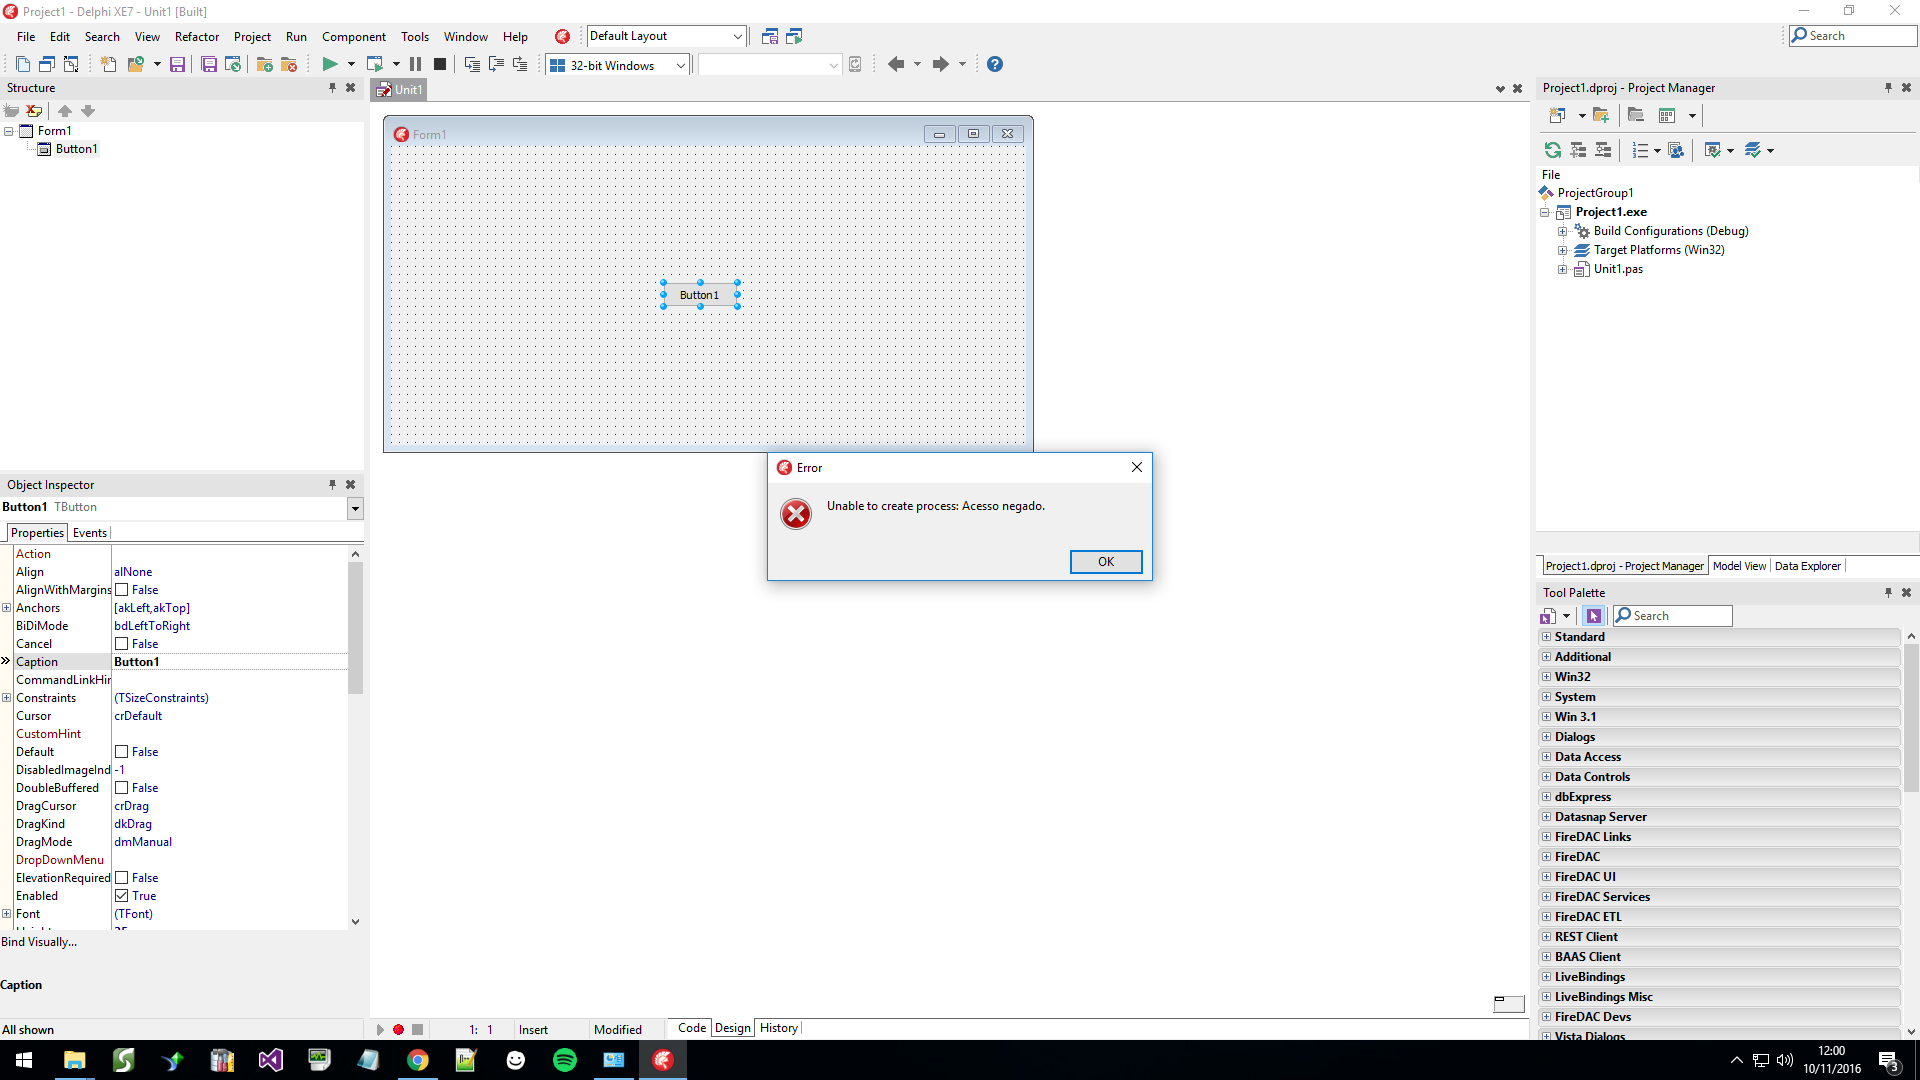Viewport: 1920px width, 1080px height.
Task: Click Collapse All icon in Project Manager
Action: [1603, 150]
